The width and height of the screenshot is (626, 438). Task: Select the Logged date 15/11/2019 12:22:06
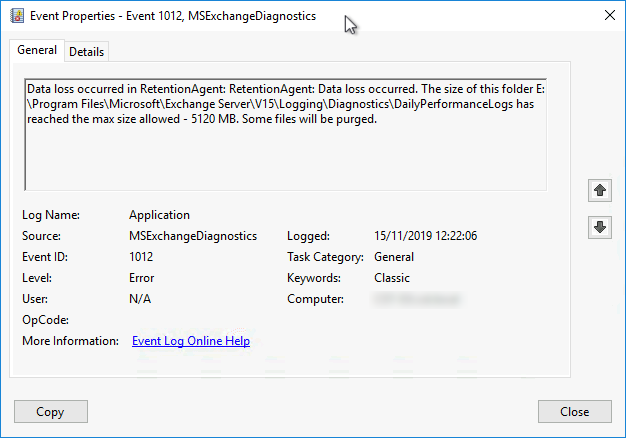coord(425,236)
